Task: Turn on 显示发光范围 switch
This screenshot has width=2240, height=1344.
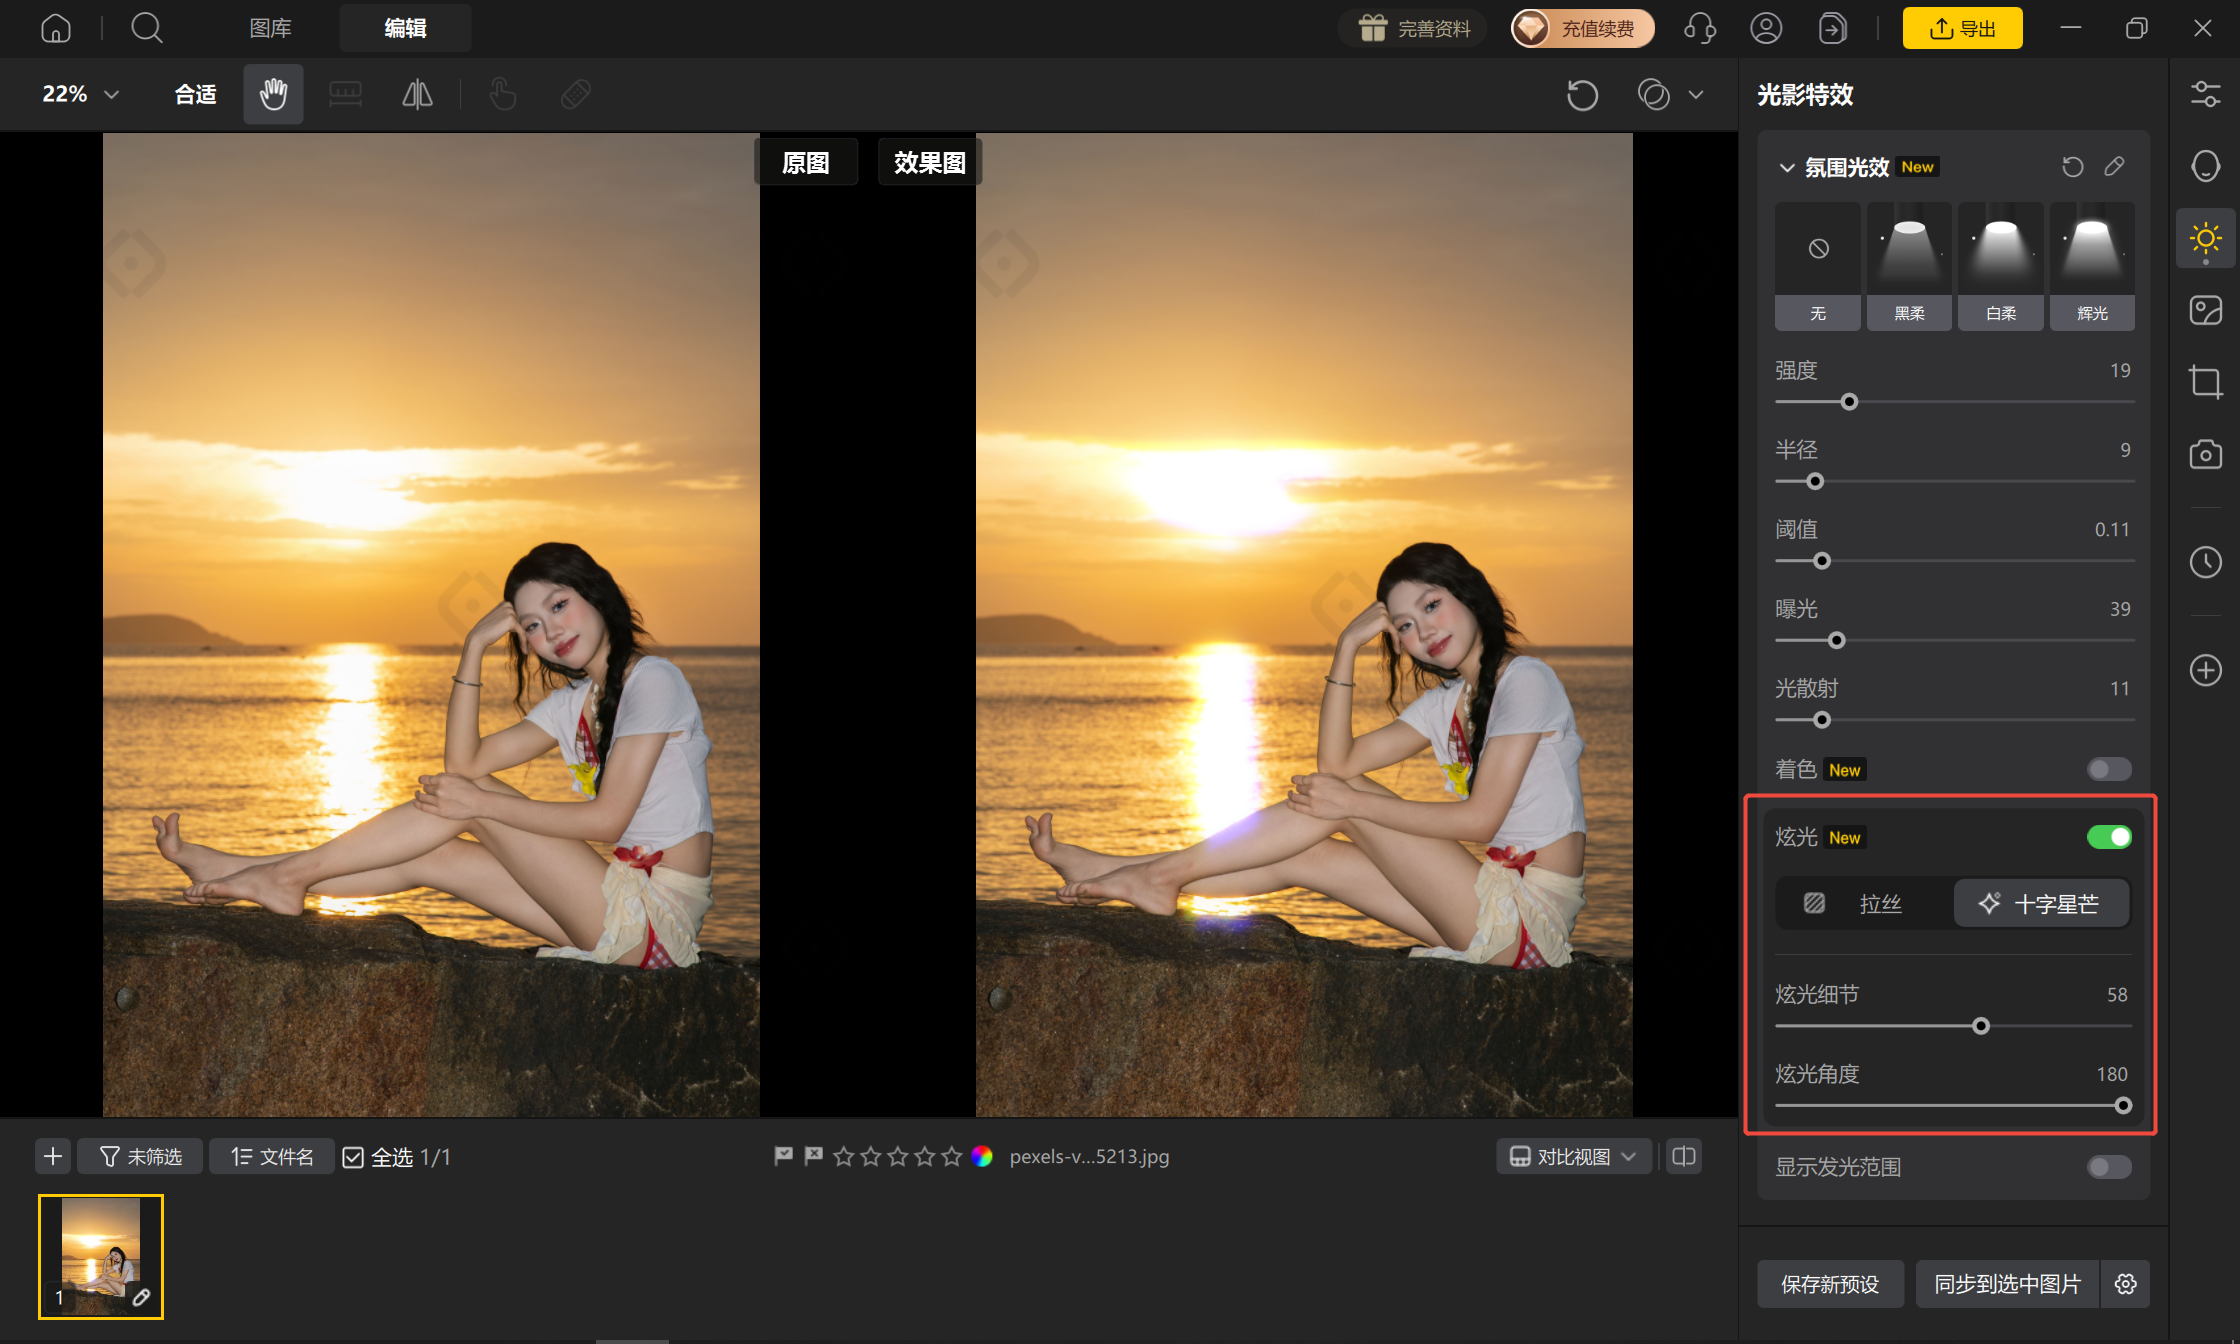Action: click(2109, 1167)
